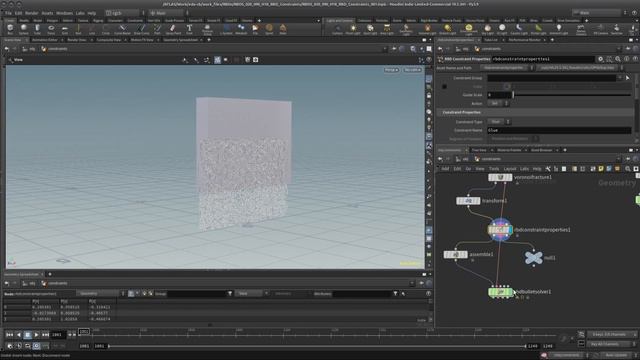
Task: Click the Constraint Group input field
Action: (x=551, y=78)
